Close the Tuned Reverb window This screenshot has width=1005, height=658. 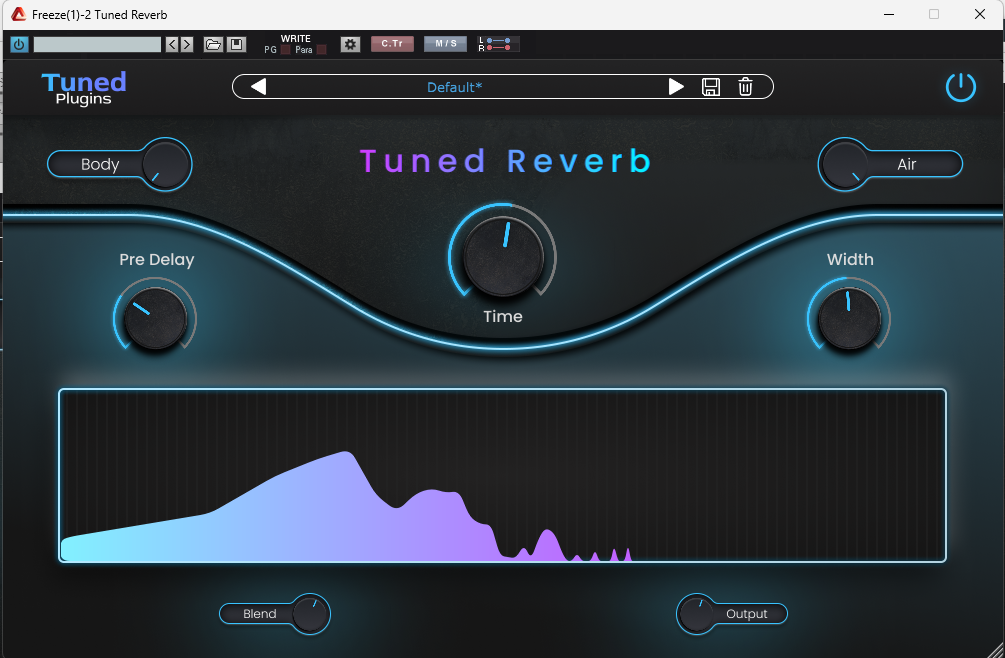click(x=979, y=14)
